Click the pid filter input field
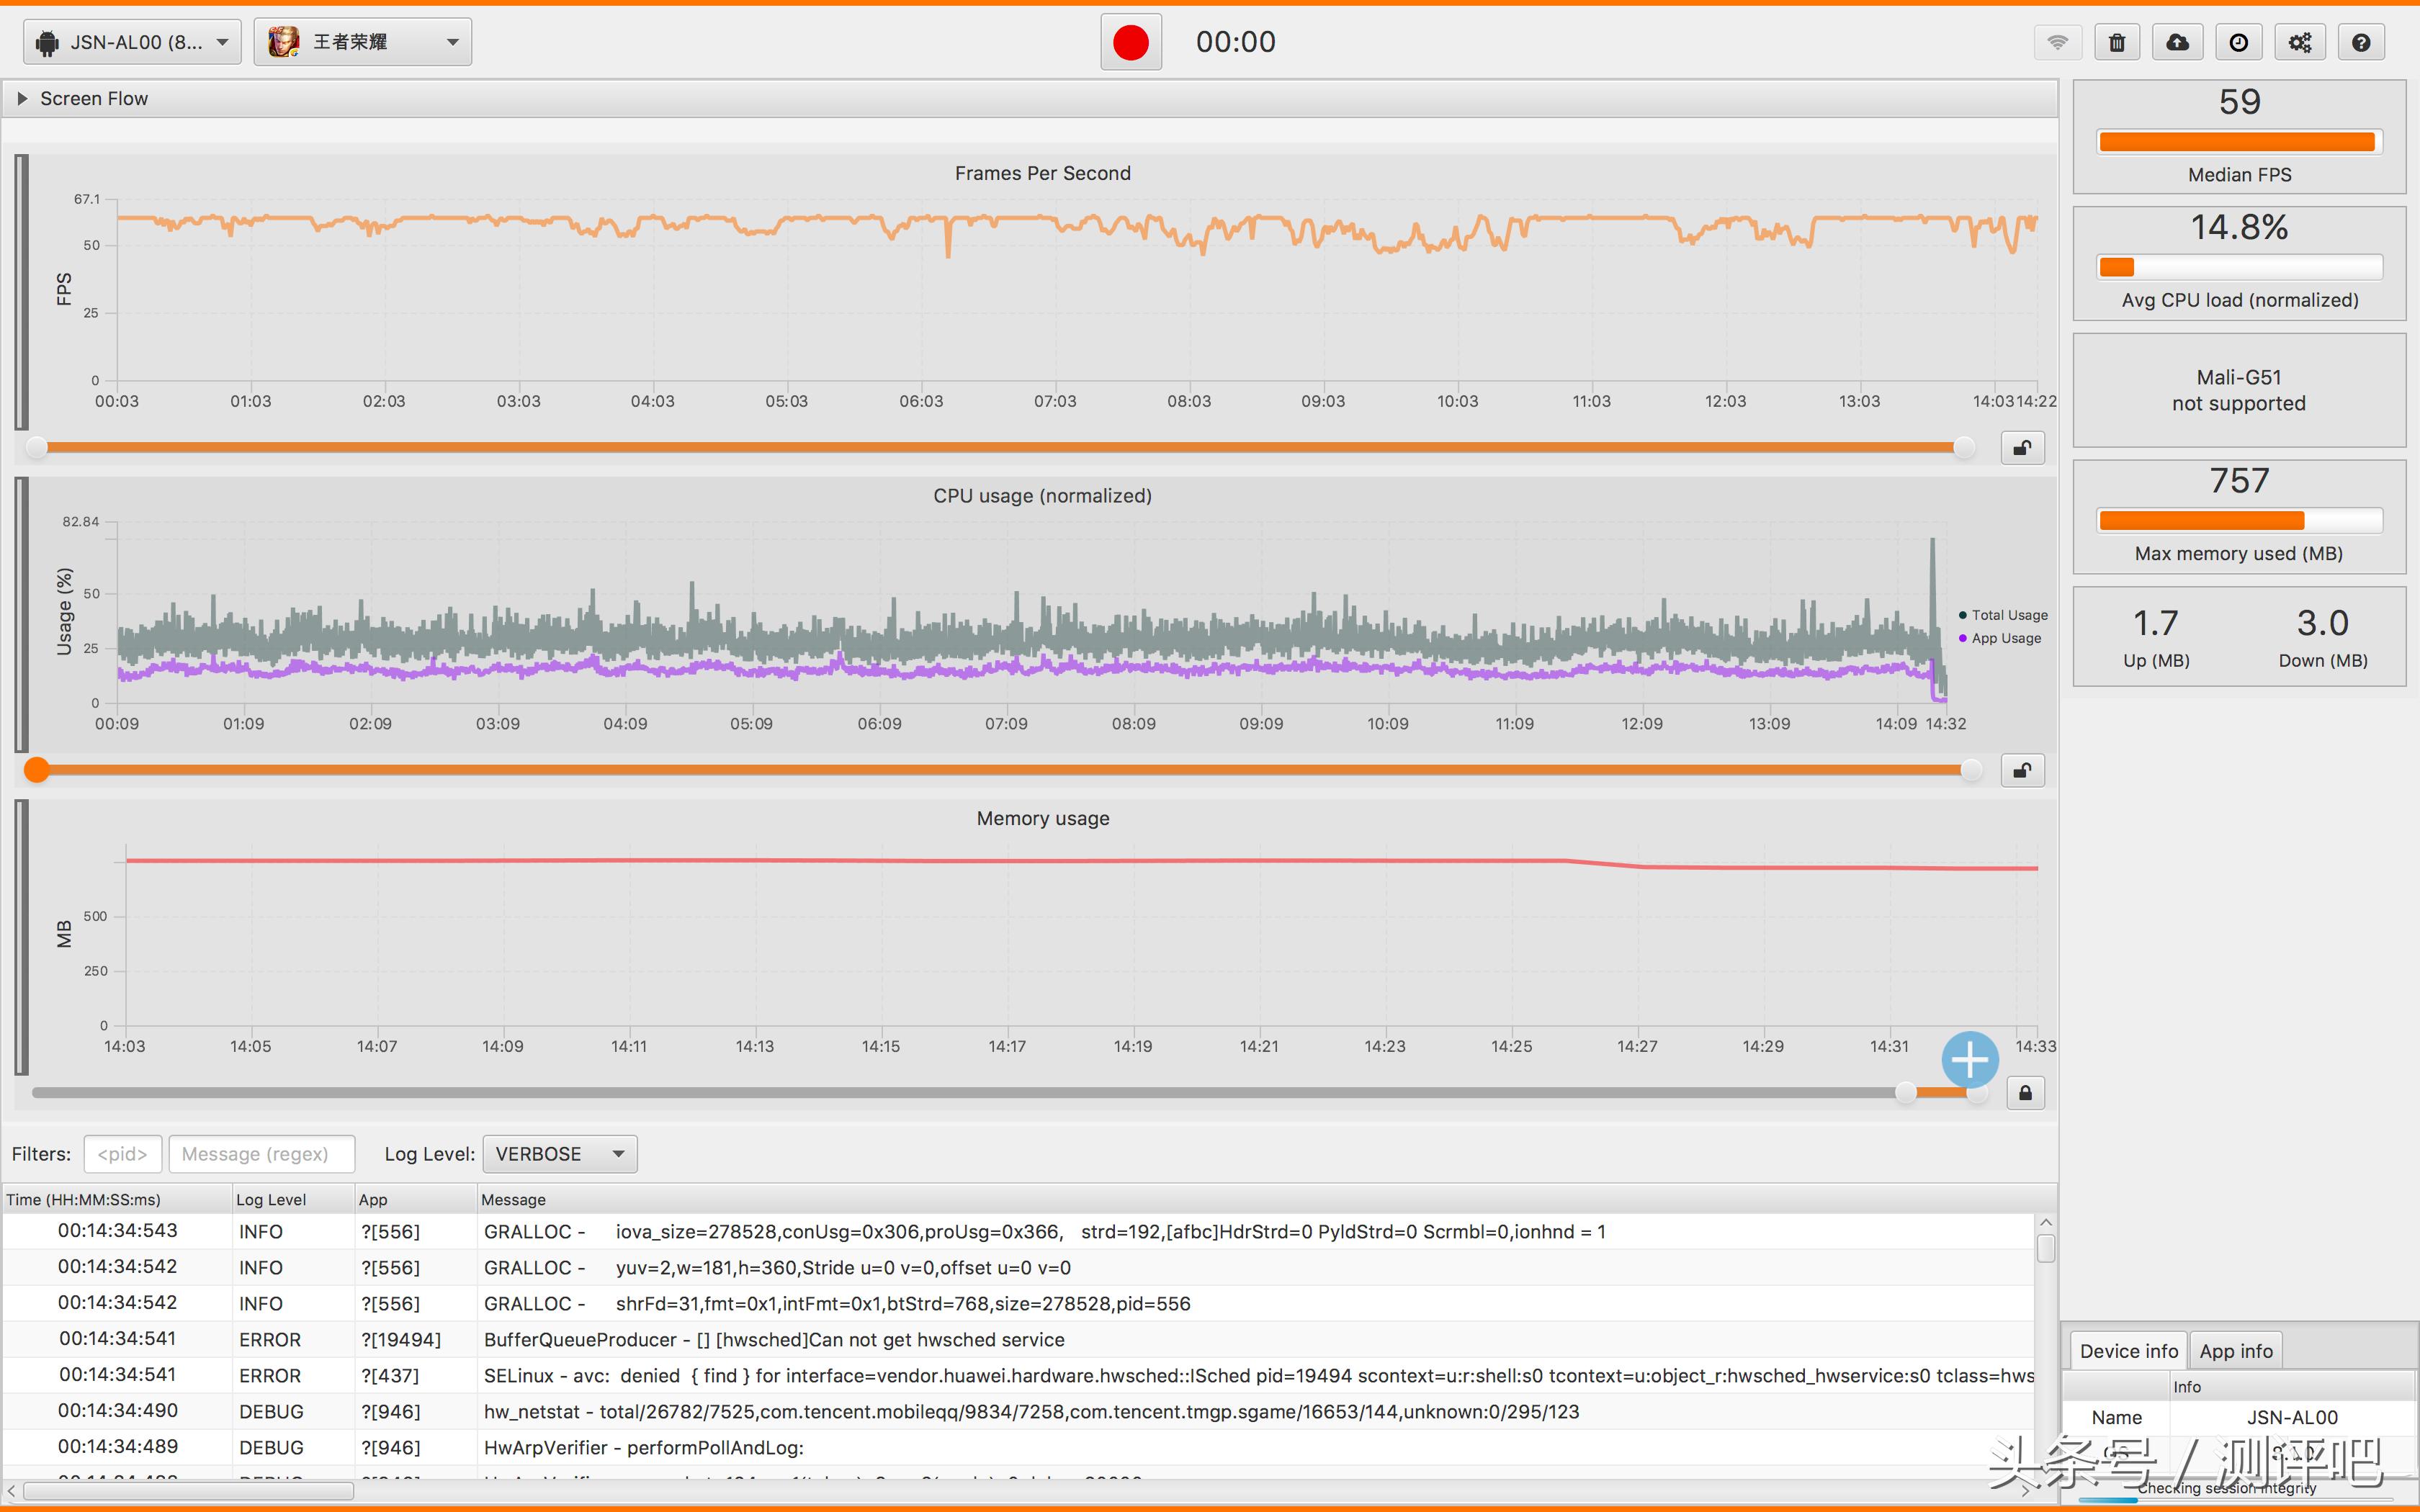The height and width of the screenshot is (1512, 2420). click(x=122, y=1154)
